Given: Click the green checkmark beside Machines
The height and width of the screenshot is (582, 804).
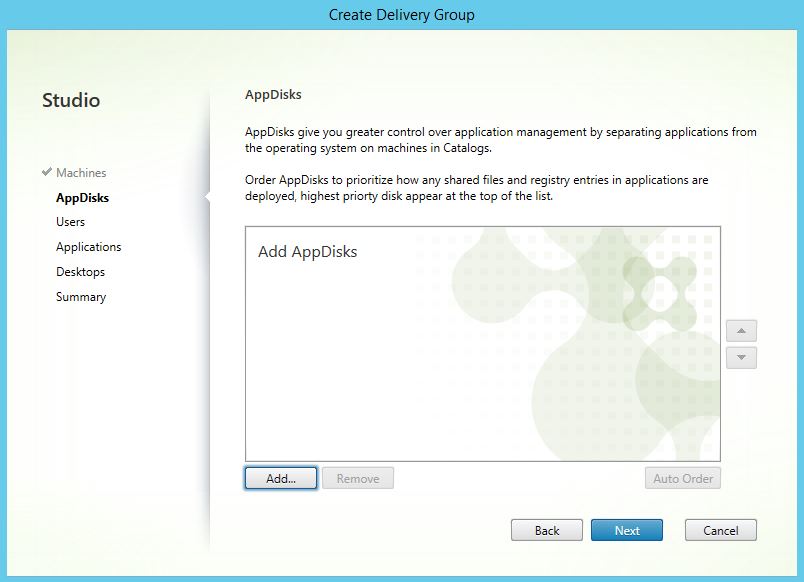Looking at the screenshot, I should pyautogui.click(x=47, y=172).
